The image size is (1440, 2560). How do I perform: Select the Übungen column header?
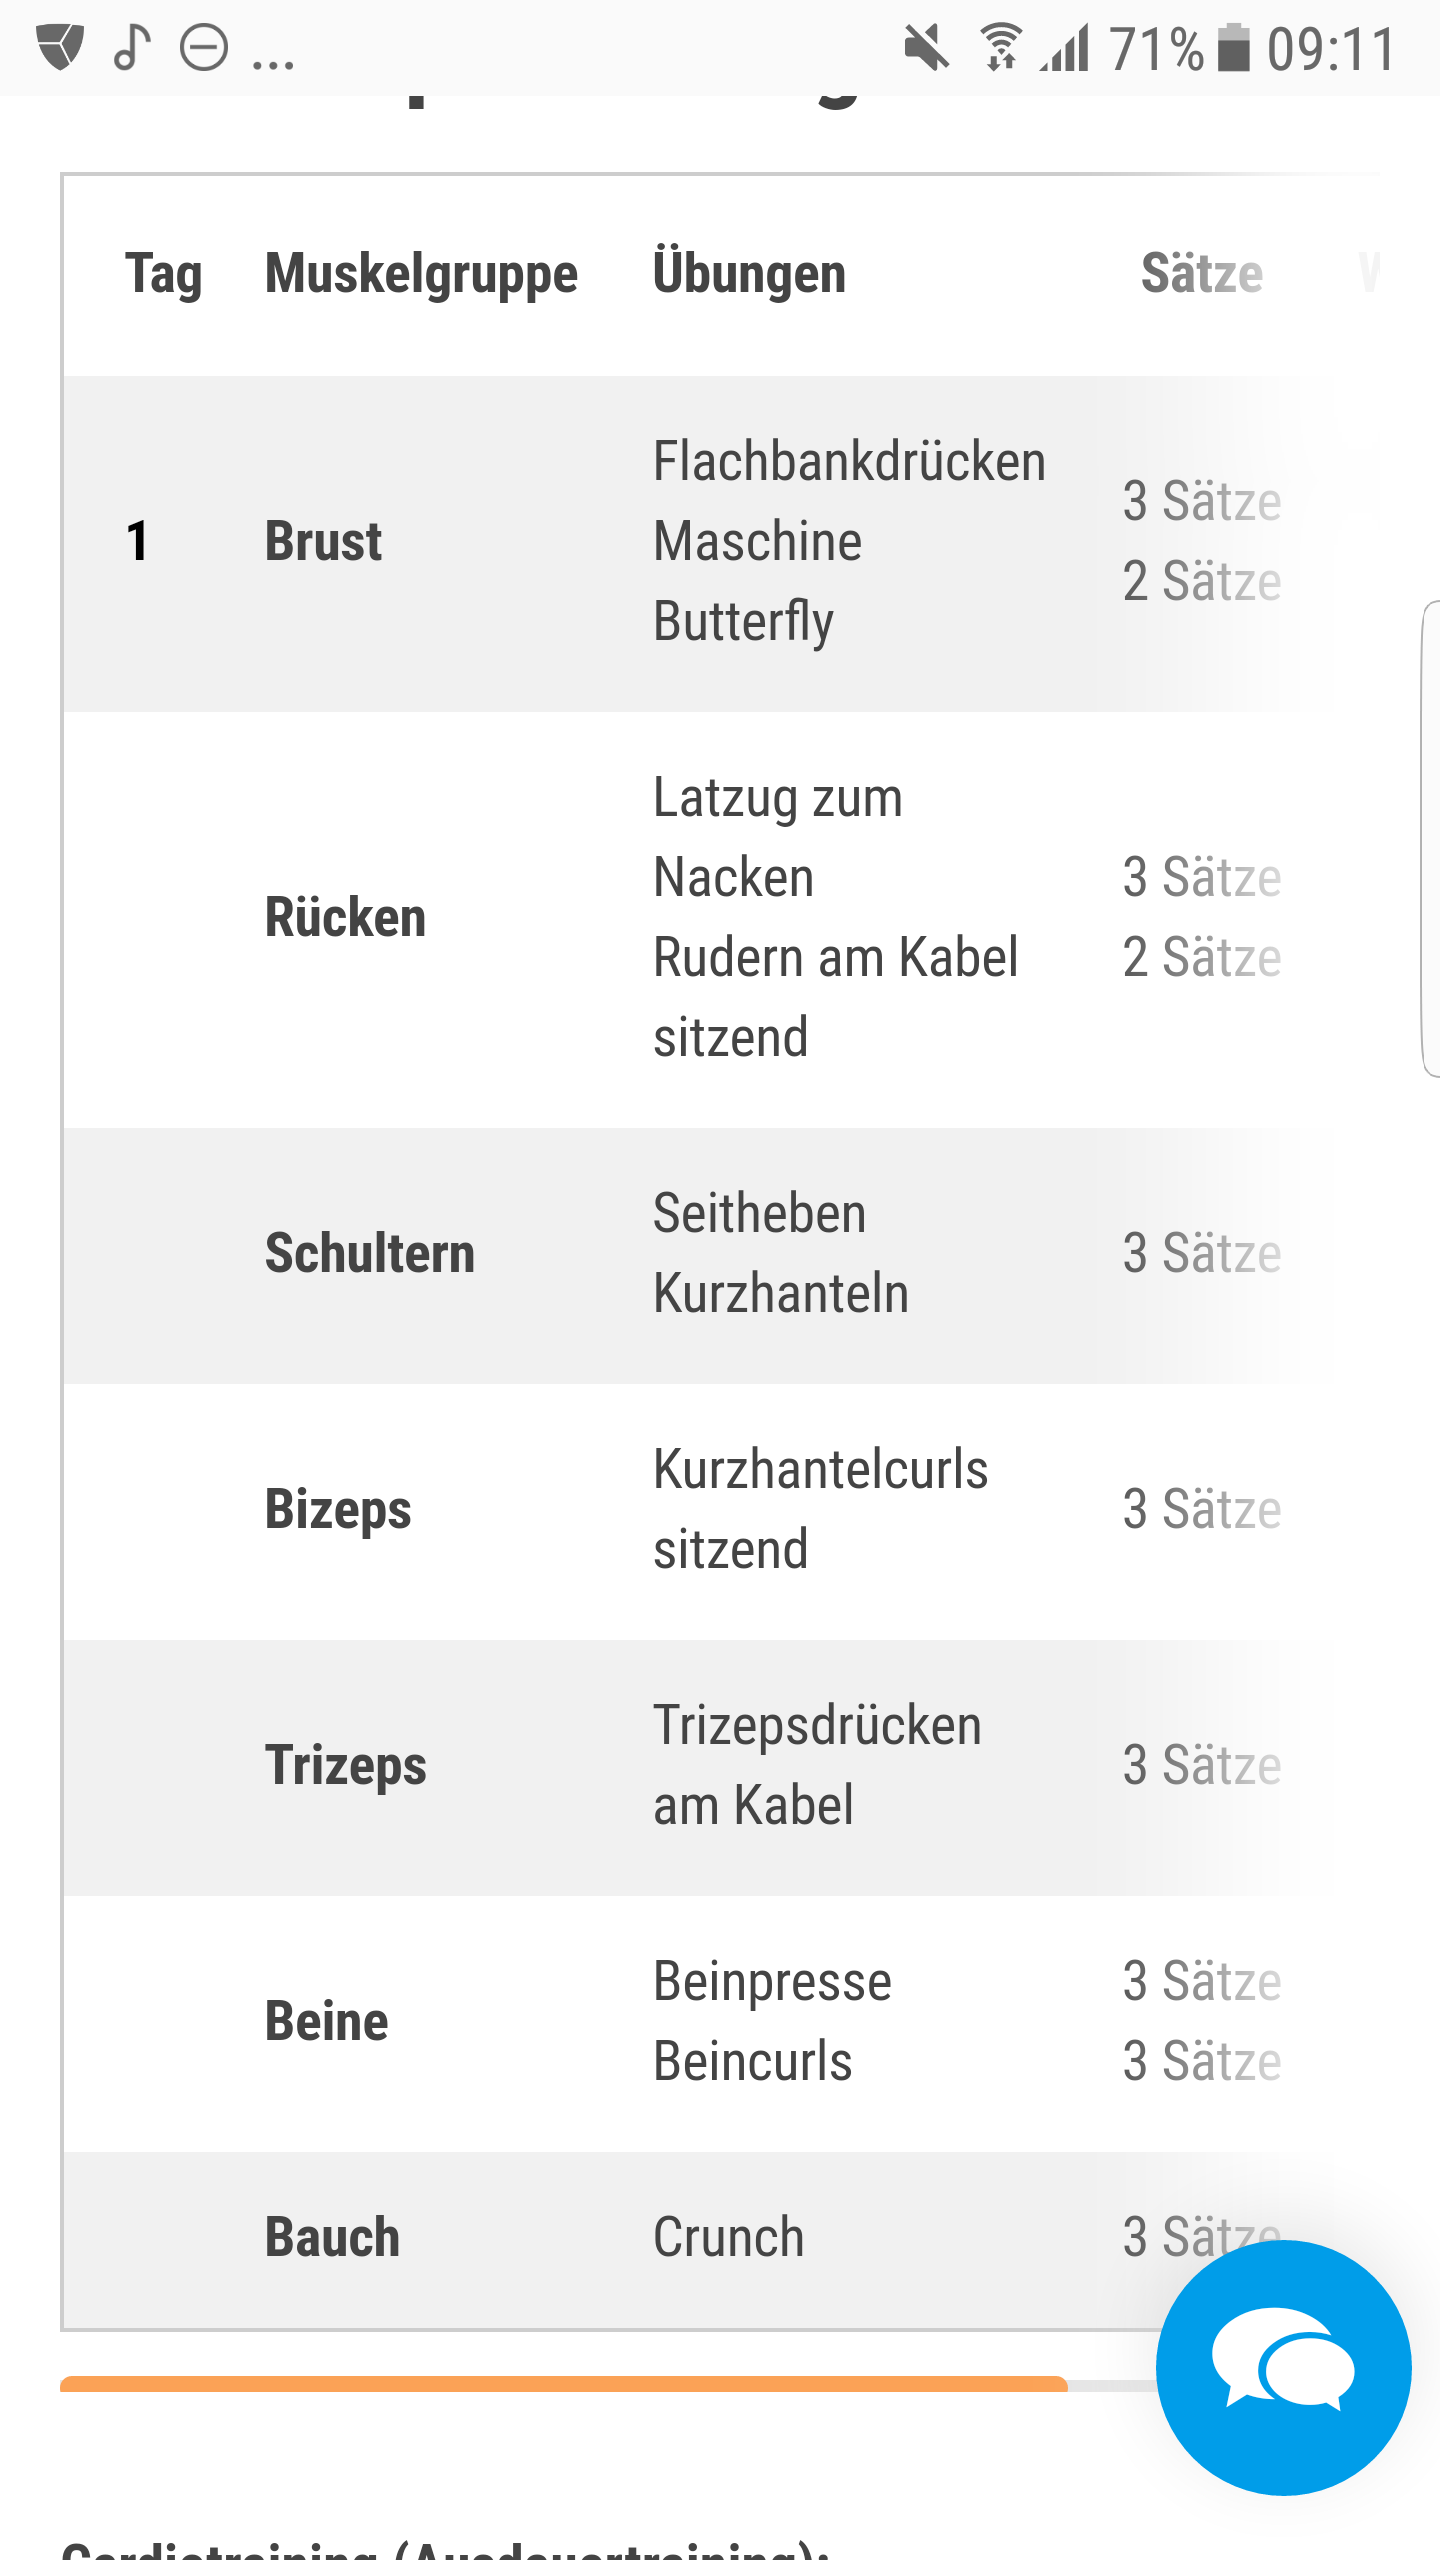click(749, 274)
